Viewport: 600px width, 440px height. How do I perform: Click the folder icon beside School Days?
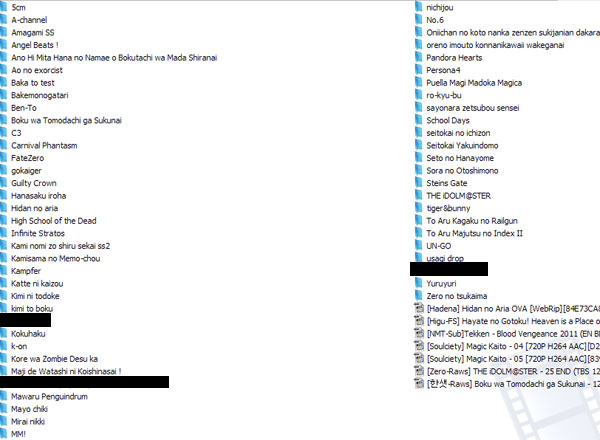pyautogui.click(x=419, y=120)
